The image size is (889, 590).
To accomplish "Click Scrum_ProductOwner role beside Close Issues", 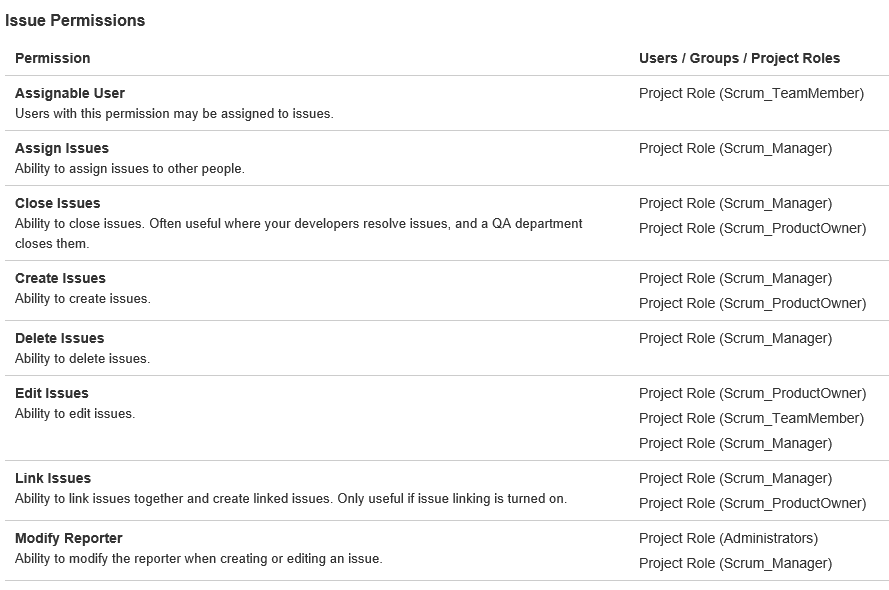I will 752,228.
